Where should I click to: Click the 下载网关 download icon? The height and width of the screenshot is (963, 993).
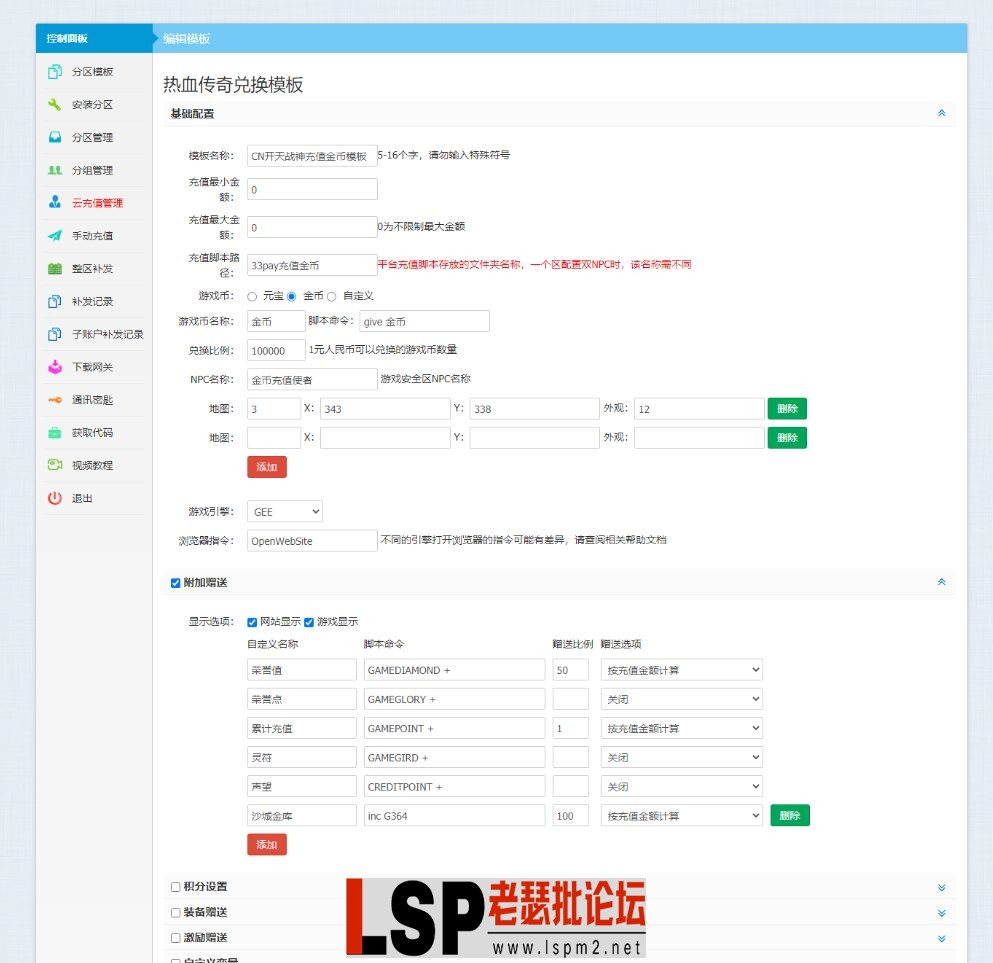(x=55, y=367)
